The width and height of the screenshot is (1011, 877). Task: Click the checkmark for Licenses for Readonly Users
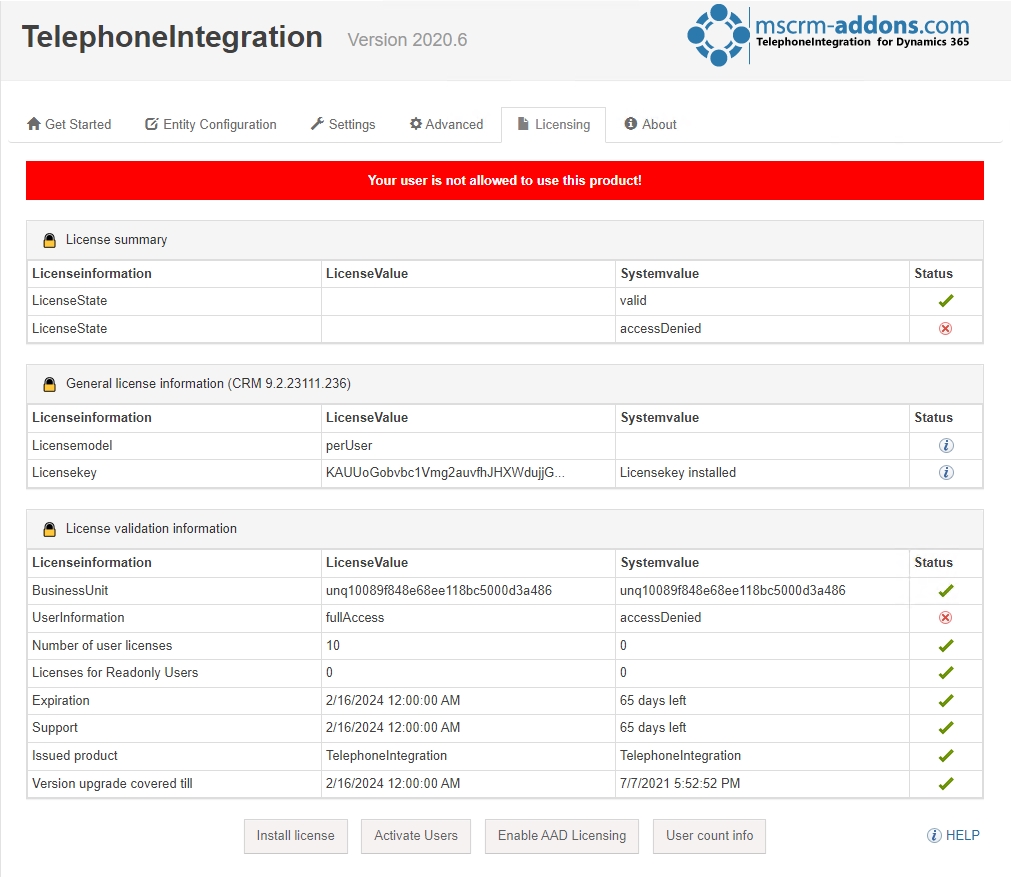[946, 673]
